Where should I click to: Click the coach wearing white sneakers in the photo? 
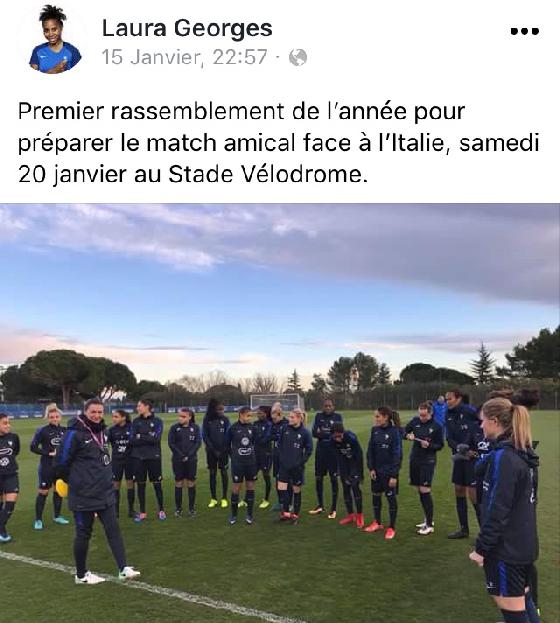point(92,491)
